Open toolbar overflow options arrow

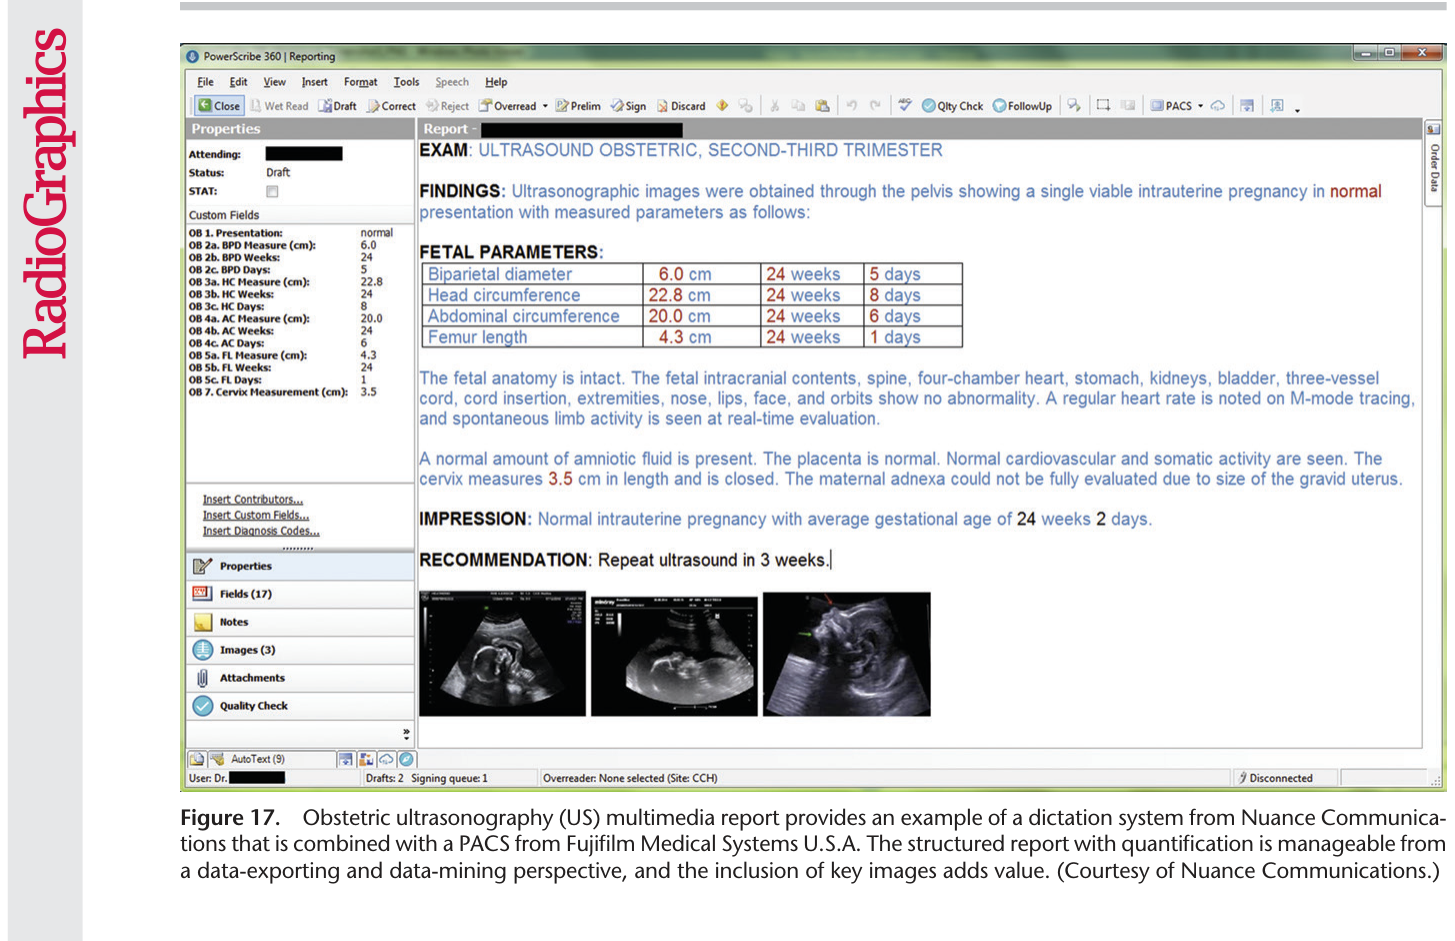1297,109
